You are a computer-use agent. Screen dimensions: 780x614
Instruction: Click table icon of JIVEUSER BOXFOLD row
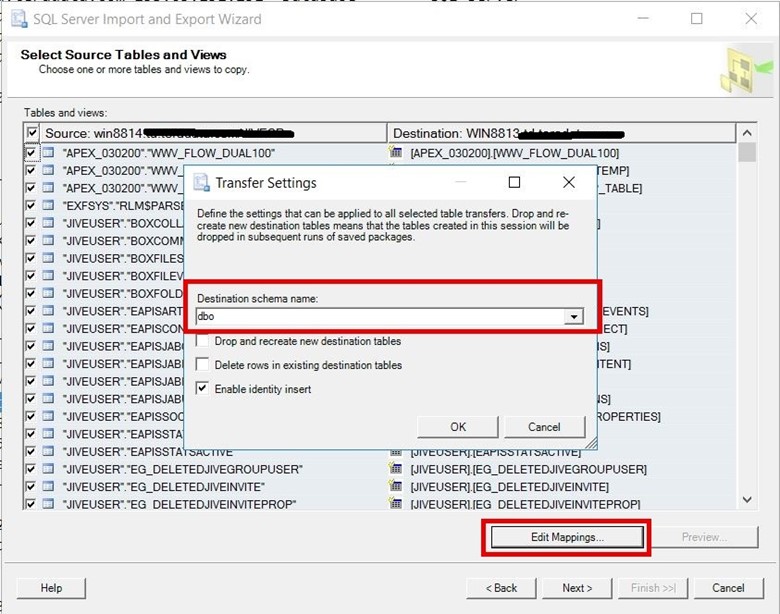coord(48,293)
